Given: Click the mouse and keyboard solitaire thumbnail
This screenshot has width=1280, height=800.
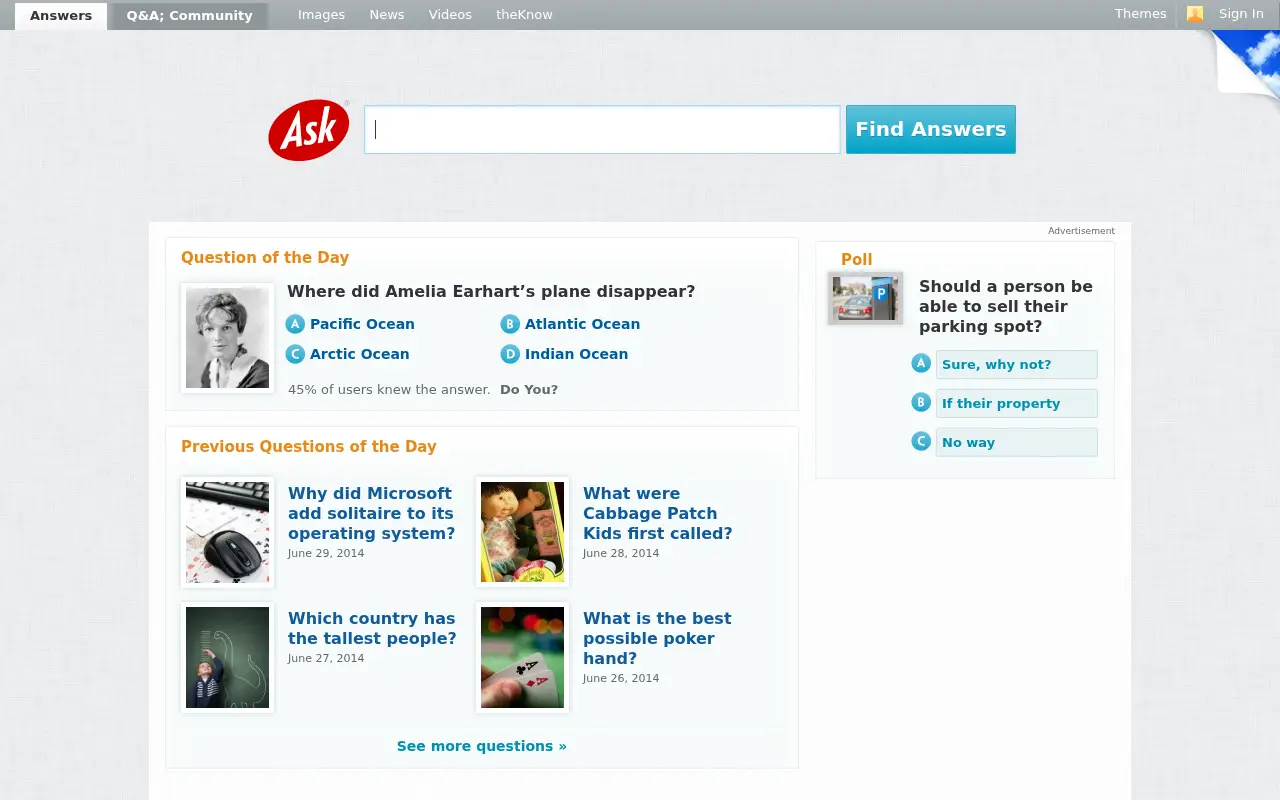Looking at the screenshot, I should click(227, 532).
